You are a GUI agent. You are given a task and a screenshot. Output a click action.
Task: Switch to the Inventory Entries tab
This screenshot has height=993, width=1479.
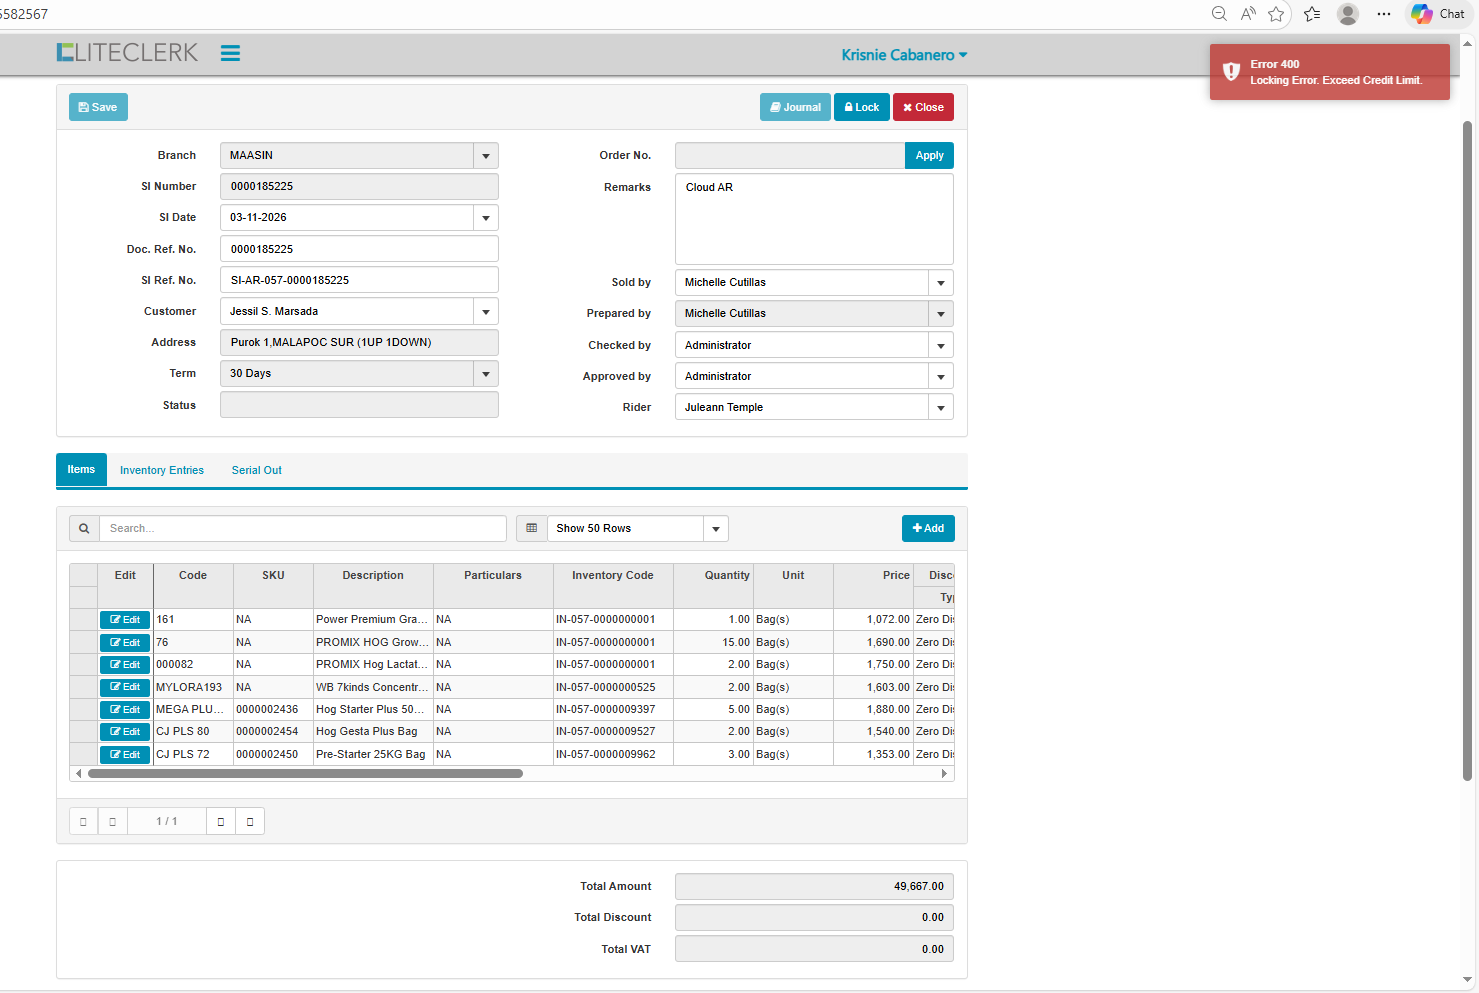[x=162, y=470]
